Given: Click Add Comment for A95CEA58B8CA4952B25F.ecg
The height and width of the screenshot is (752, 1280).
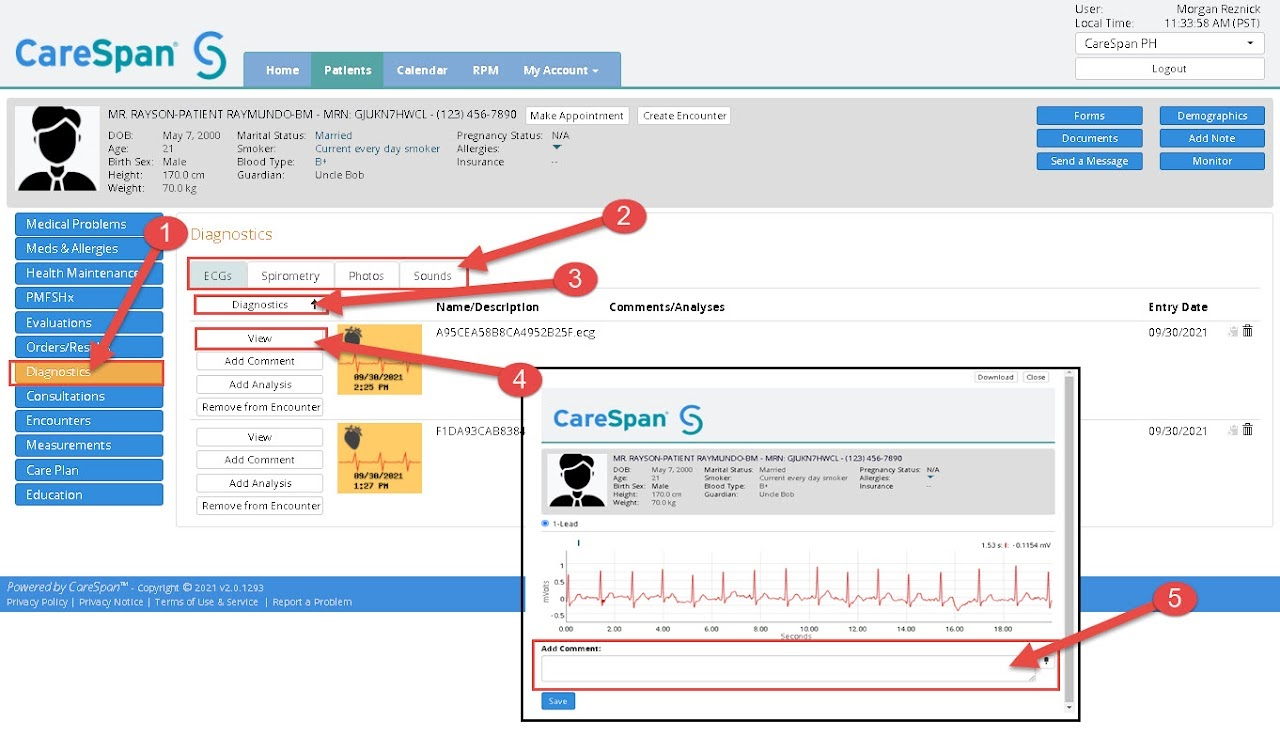Looking at the screenshot, I should click(260, 361).
